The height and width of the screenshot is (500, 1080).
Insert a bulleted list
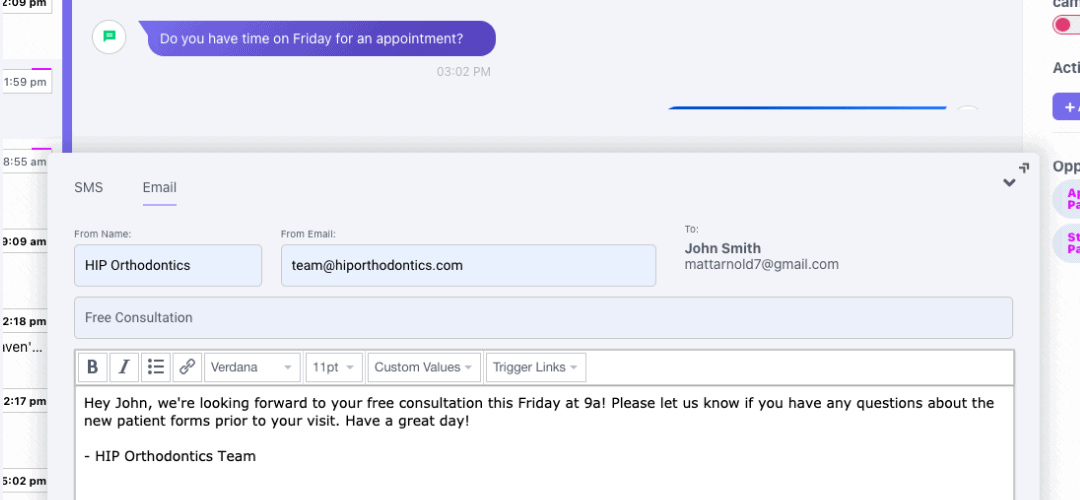coord(156,367)
